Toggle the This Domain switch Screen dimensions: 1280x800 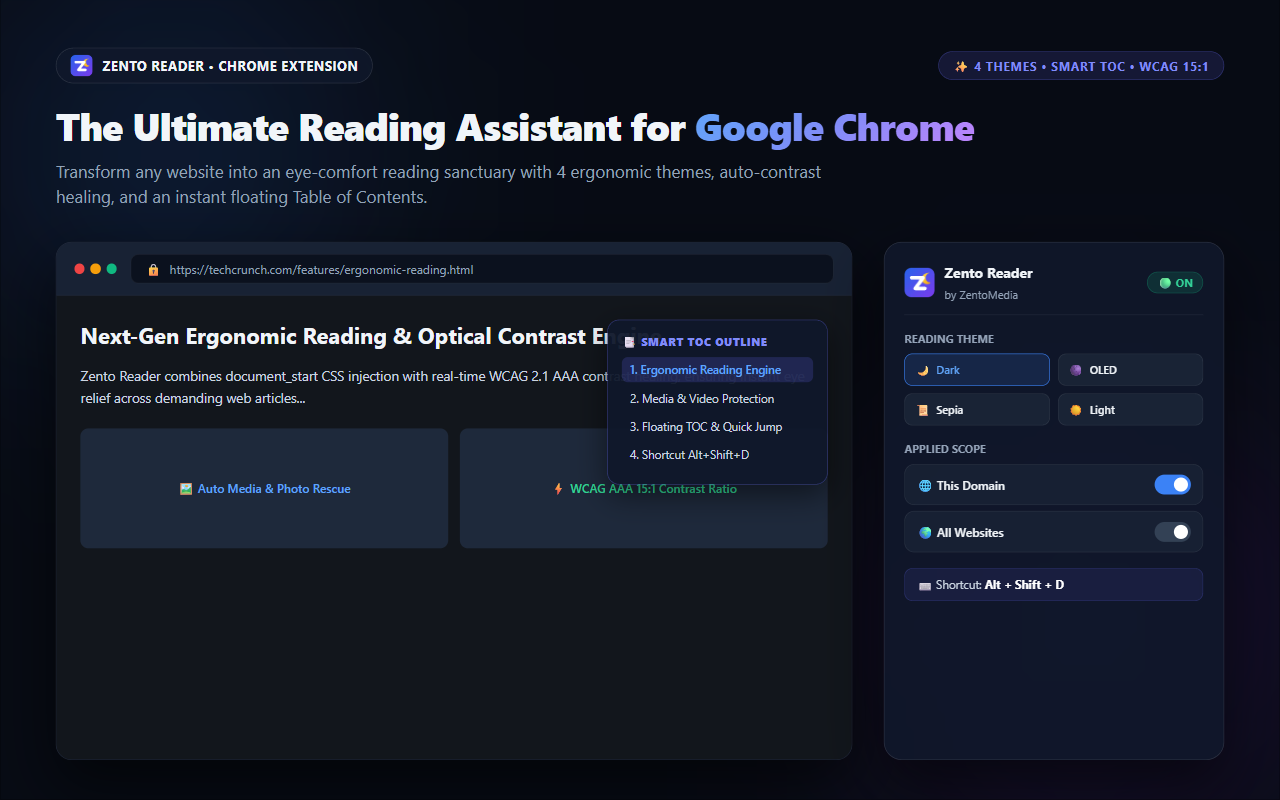tap(1173, 485)
